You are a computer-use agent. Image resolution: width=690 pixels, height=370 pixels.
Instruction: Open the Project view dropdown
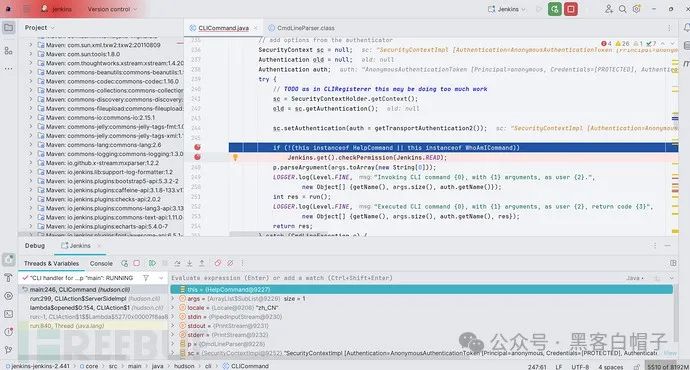(40, 27)
